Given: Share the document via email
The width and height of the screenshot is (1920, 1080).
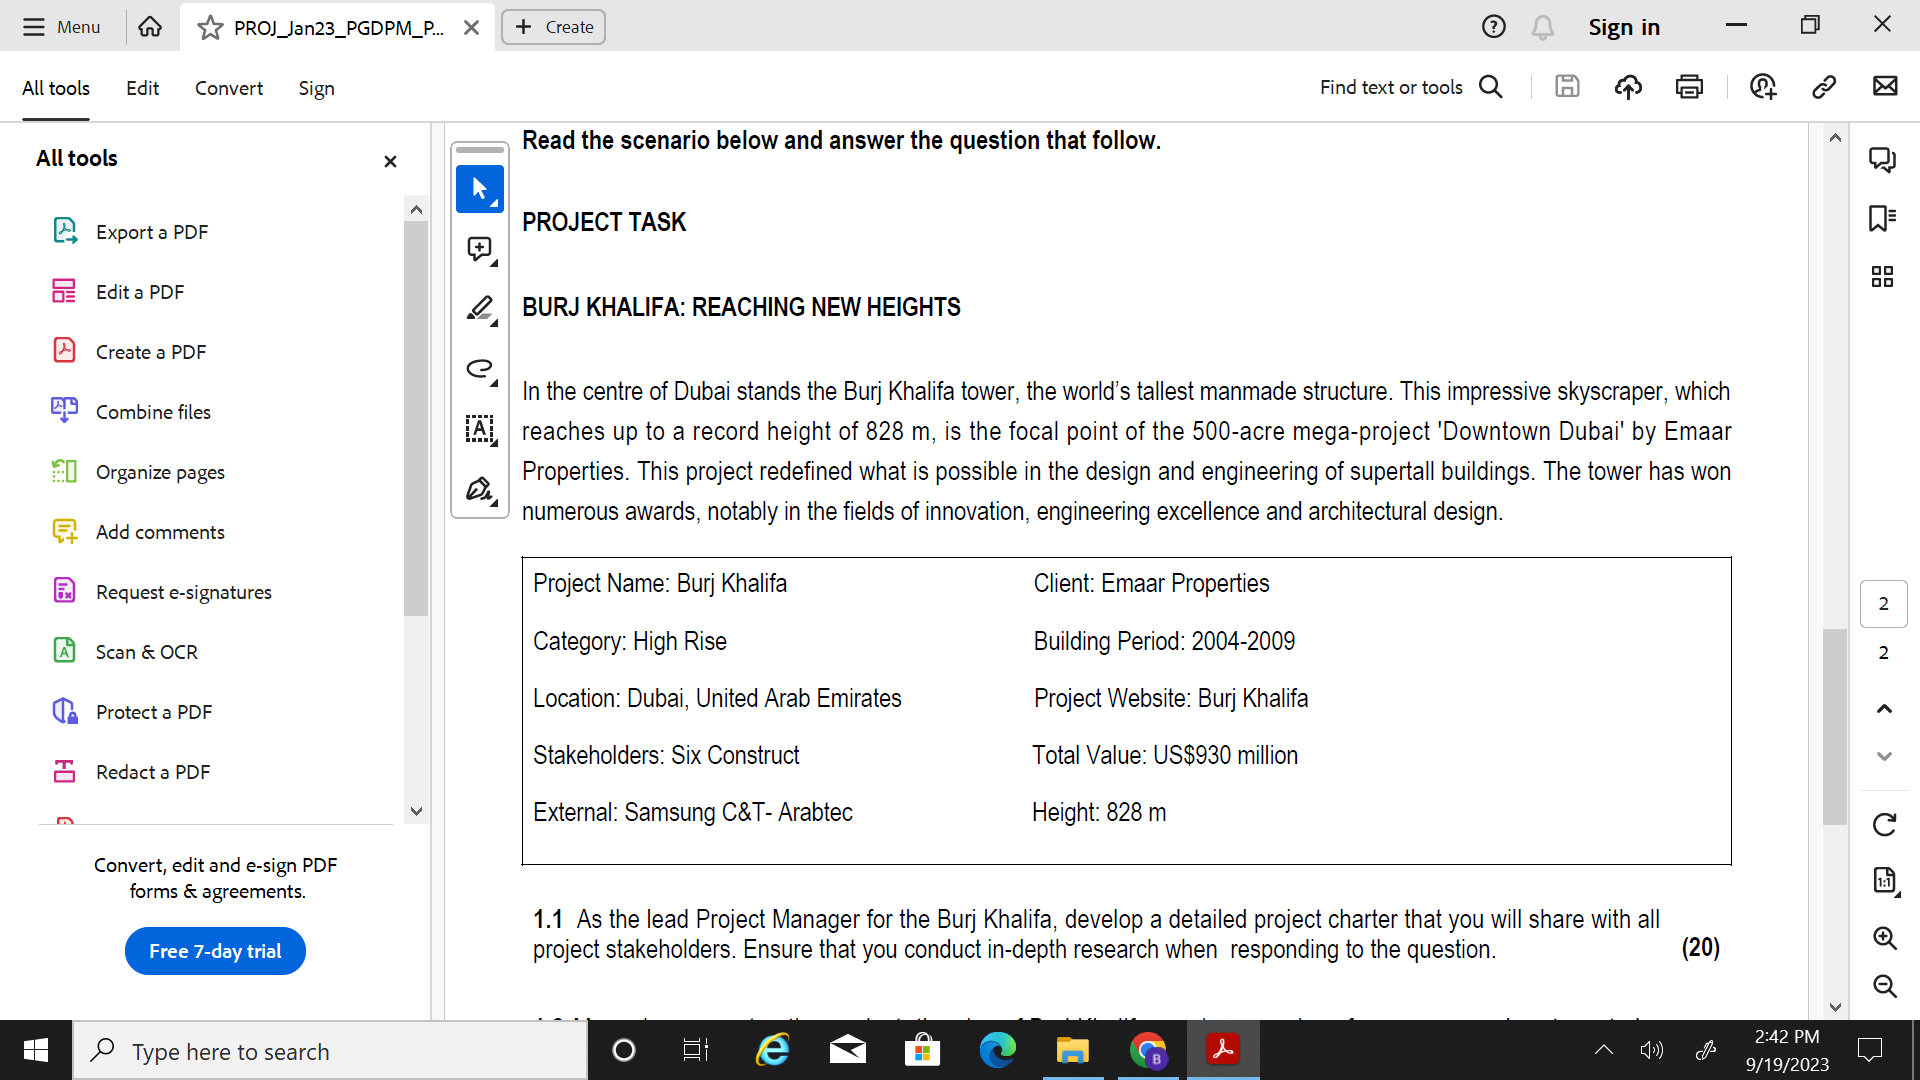Looking at the screenshot, I should click(x=1886, y=87).
